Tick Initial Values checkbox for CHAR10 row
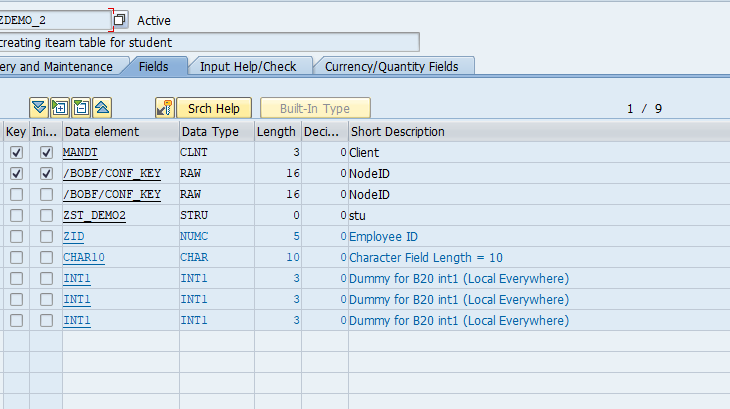The height and width of the screenshot is (409, 730). point(46,258)
